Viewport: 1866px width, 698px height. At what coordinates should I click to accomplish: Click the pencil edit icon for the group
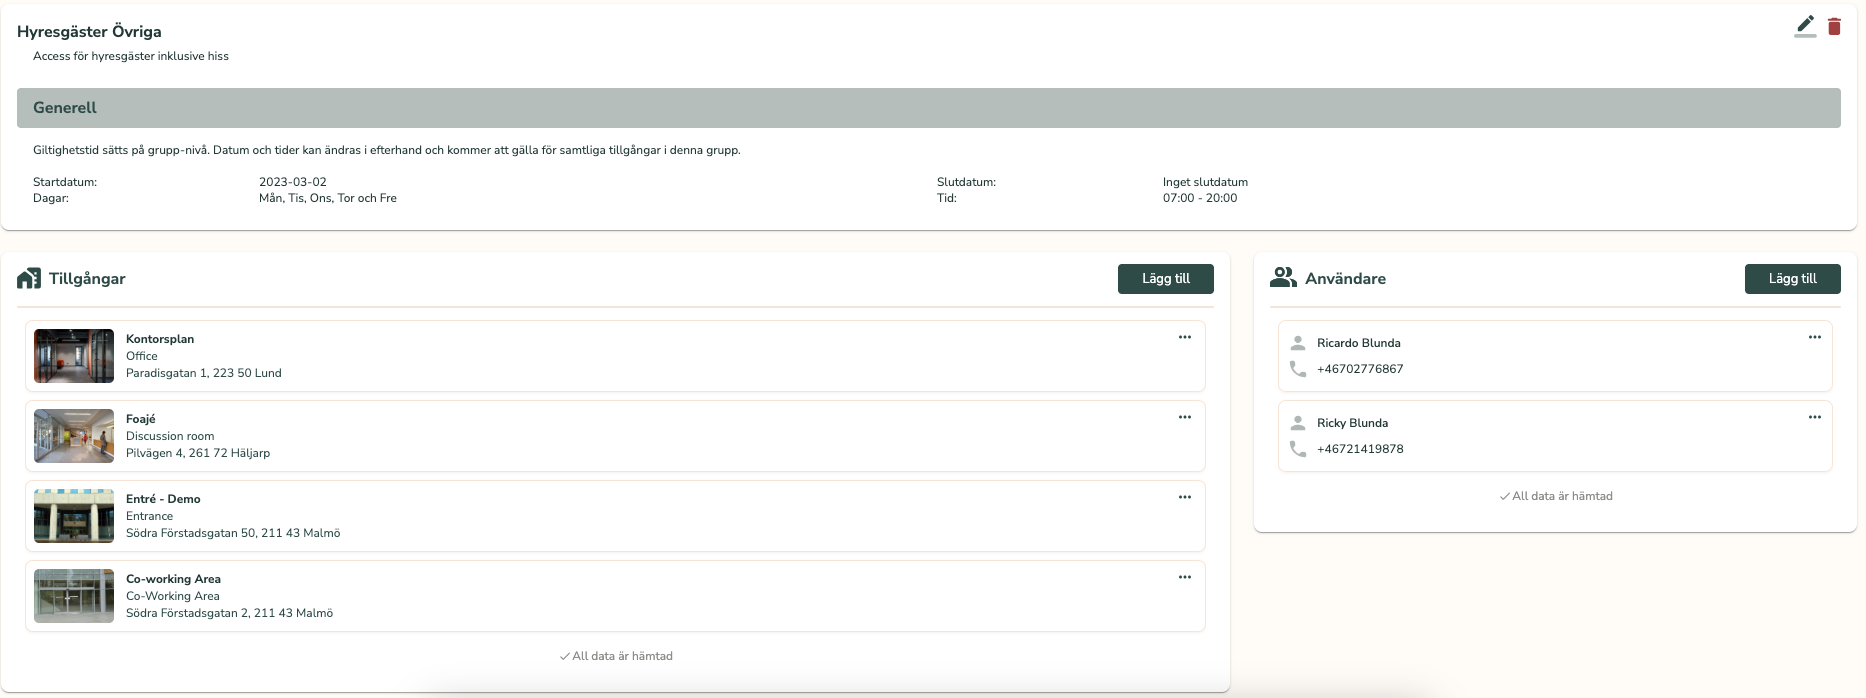[1805, 26]
